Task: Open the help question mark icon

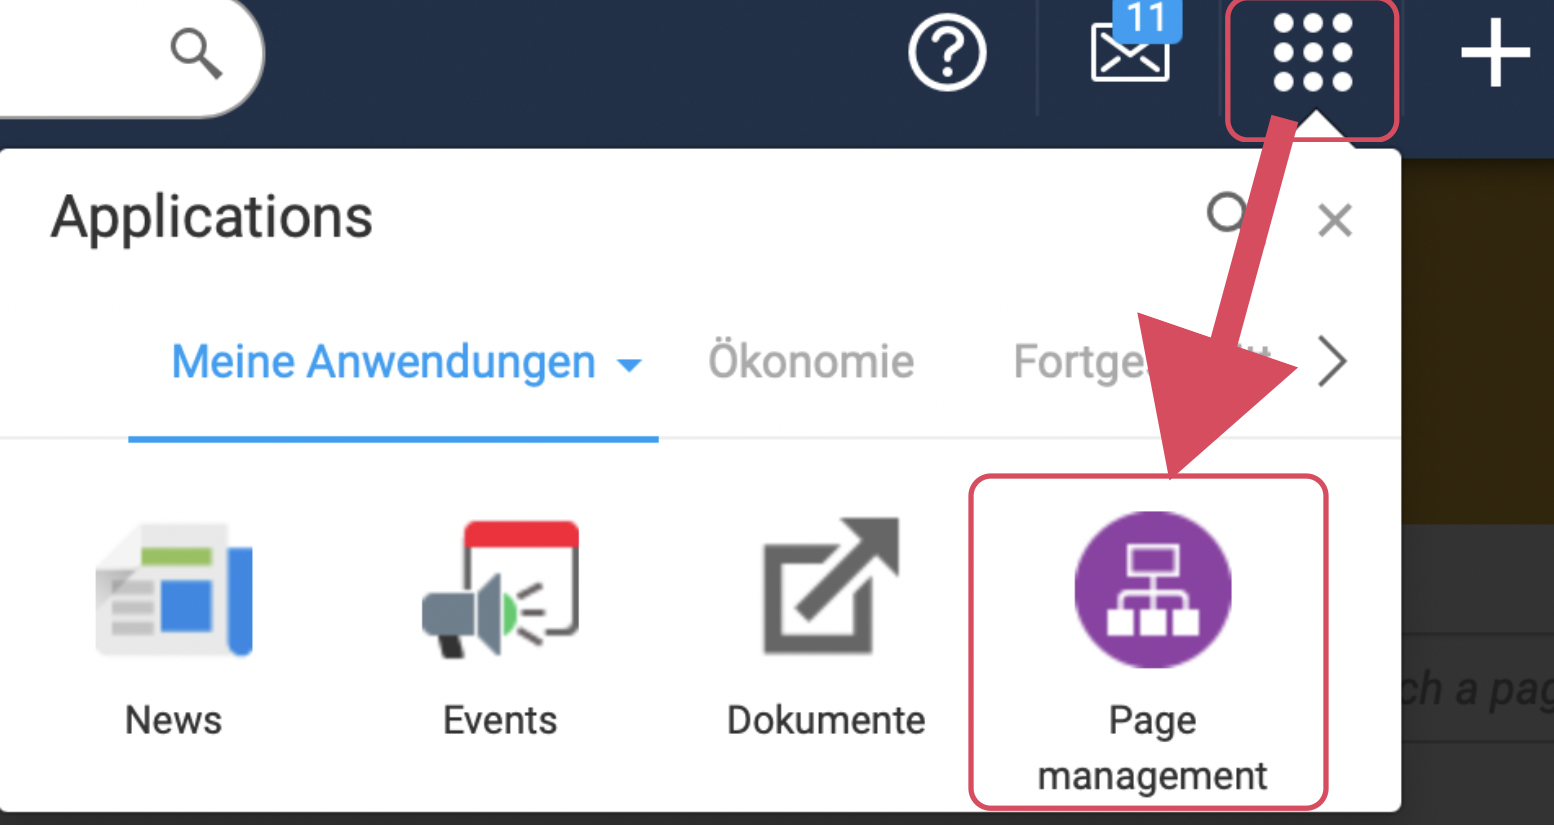Action: [946, 53]
